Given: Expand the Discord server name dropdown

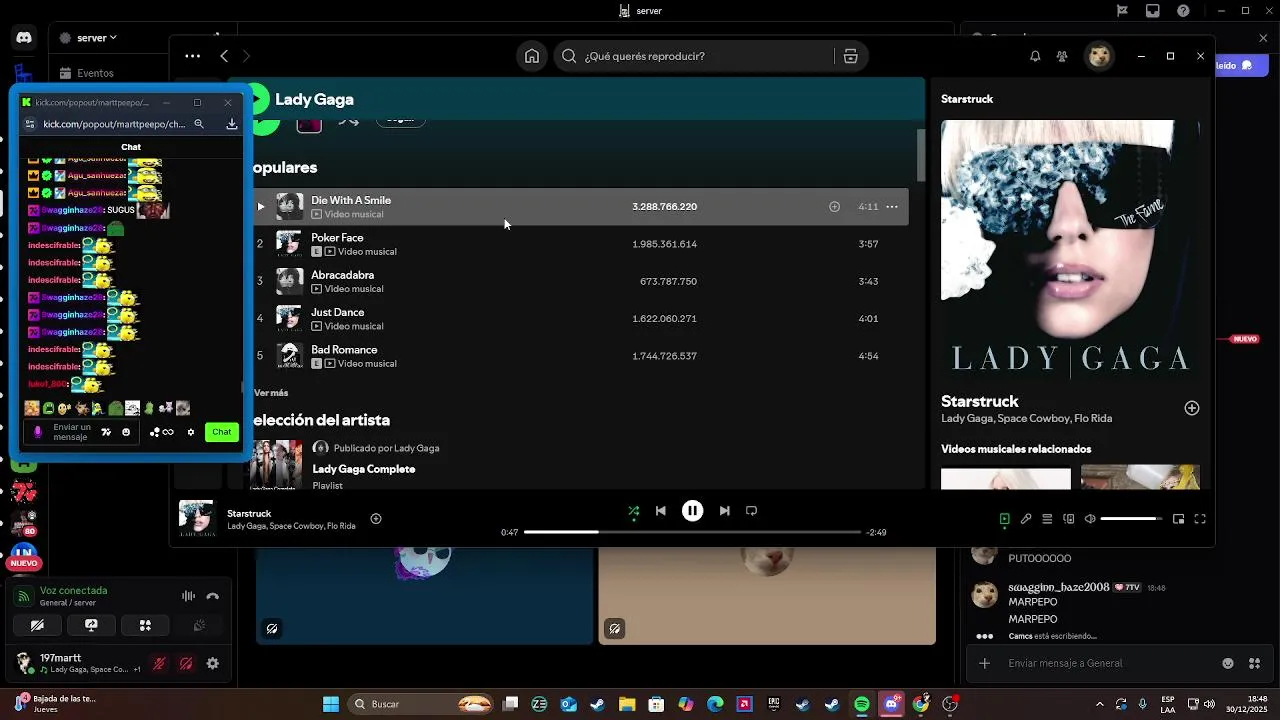Looking at the screenshot, I should pos(98,38).
